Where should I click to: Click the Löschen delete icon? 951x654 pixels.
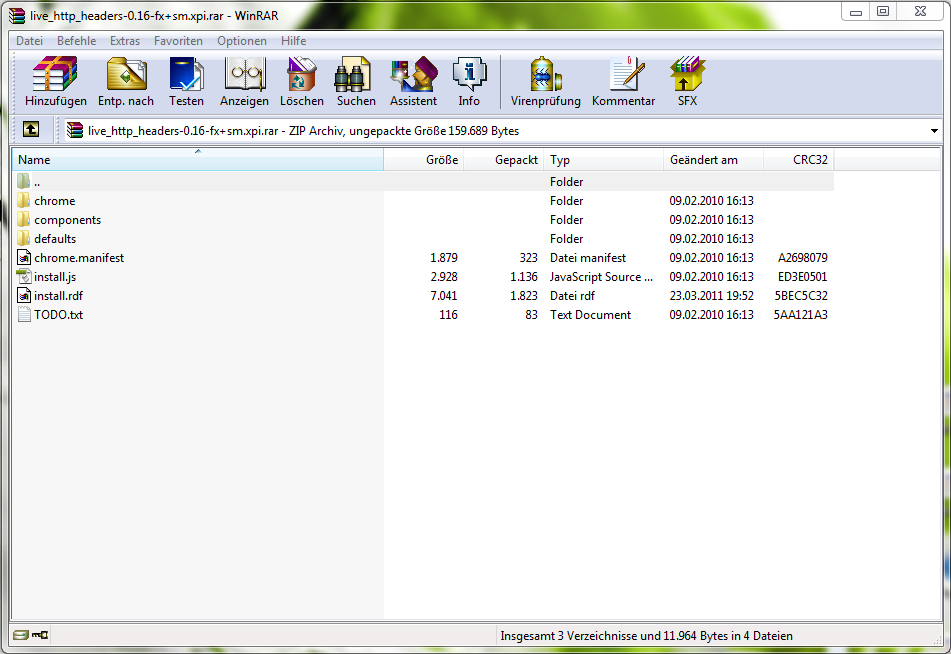coord(301,74)
